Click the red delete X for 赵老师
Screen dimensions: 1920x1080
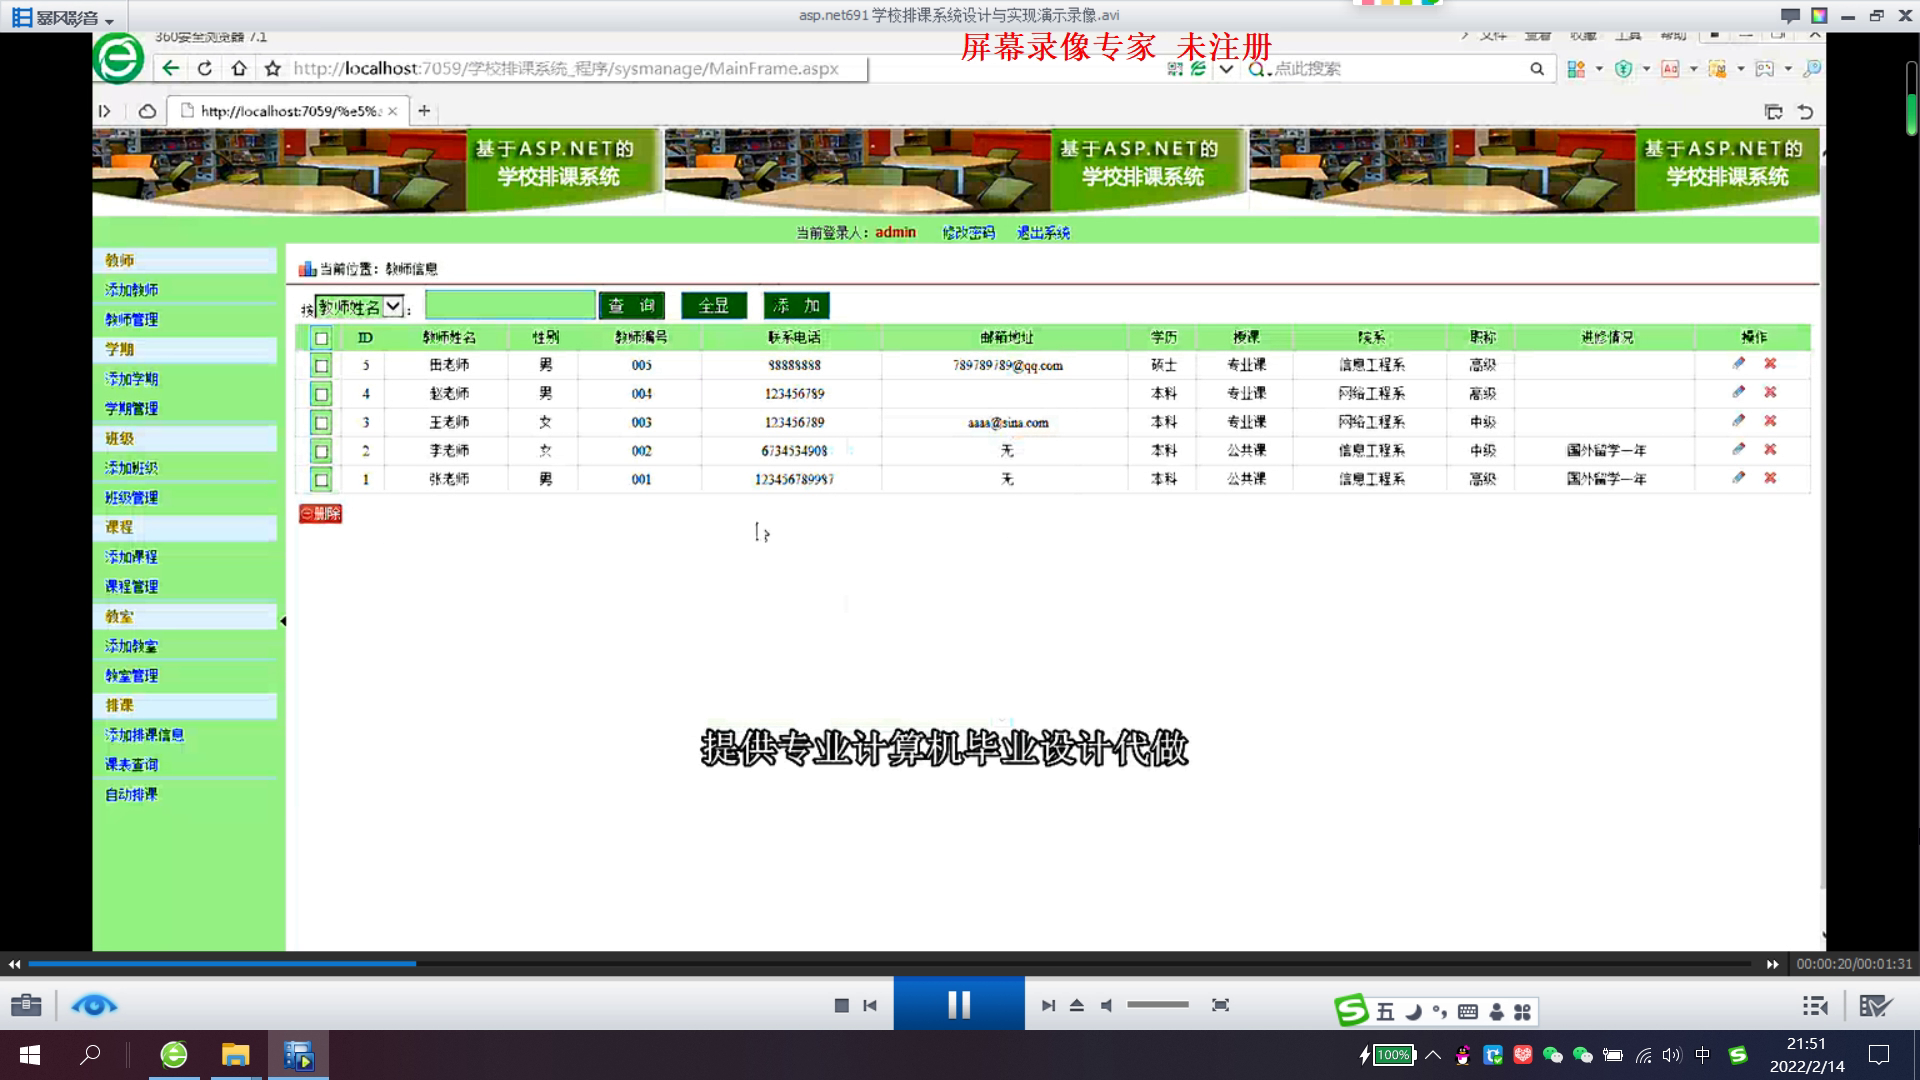(x=1770, y=392)
